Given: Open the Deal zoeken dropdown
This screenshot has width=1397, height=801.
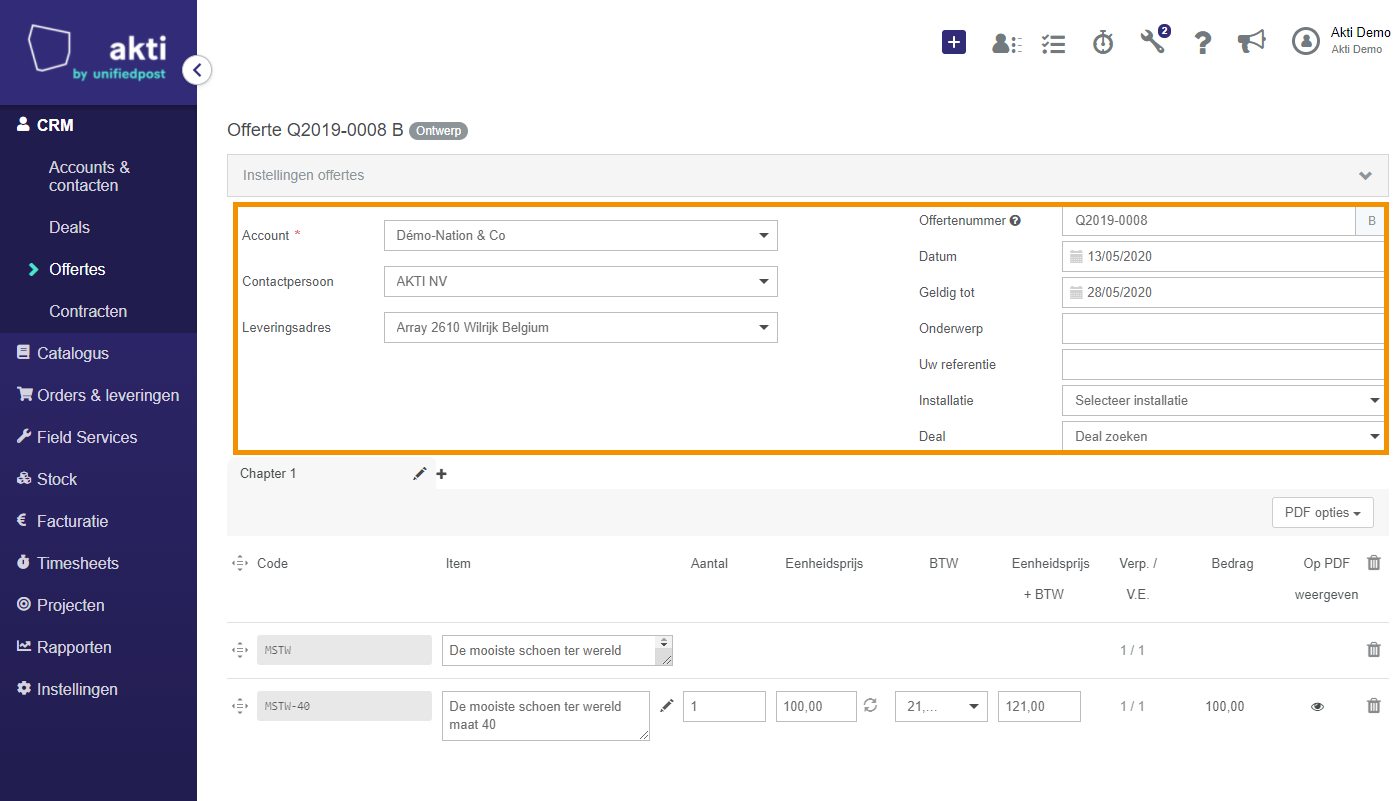Looking at the screenshot, I should (x=1224, y=436).
